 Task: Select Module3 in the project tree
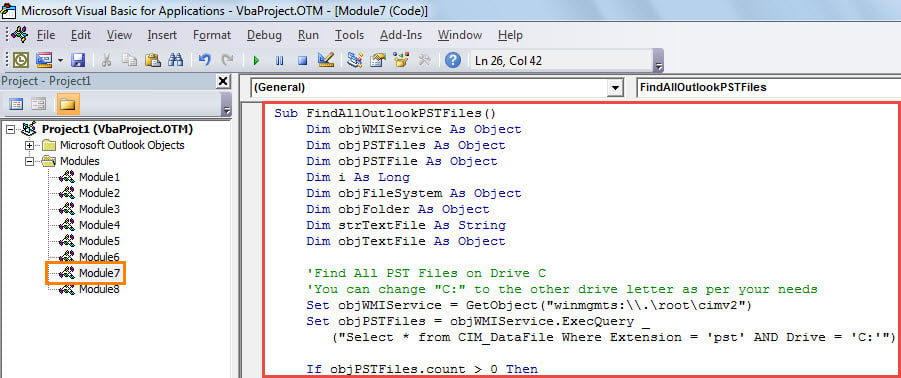pyautogui.click(x=99, y=209)
